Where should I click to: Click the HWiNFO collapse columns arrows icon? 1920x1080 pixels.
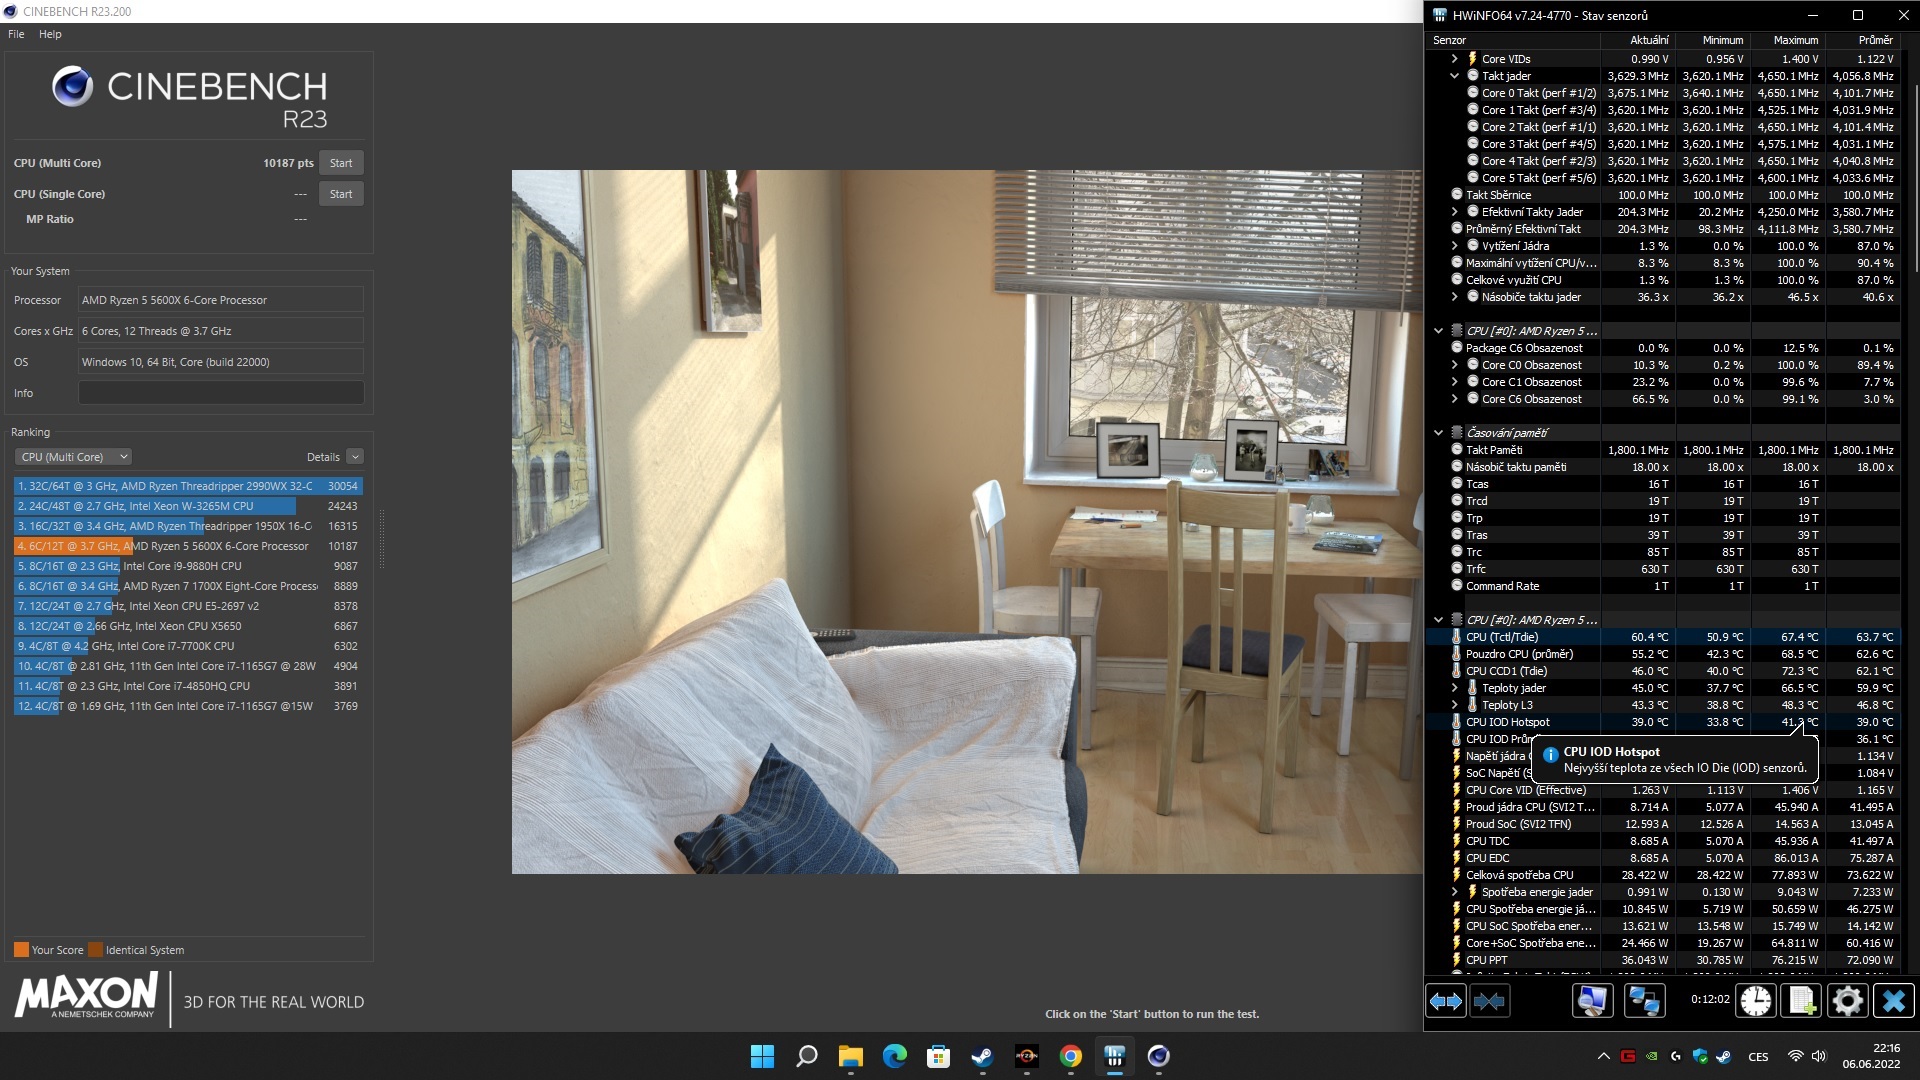pyautogui.click(x=1490, y=1001)
